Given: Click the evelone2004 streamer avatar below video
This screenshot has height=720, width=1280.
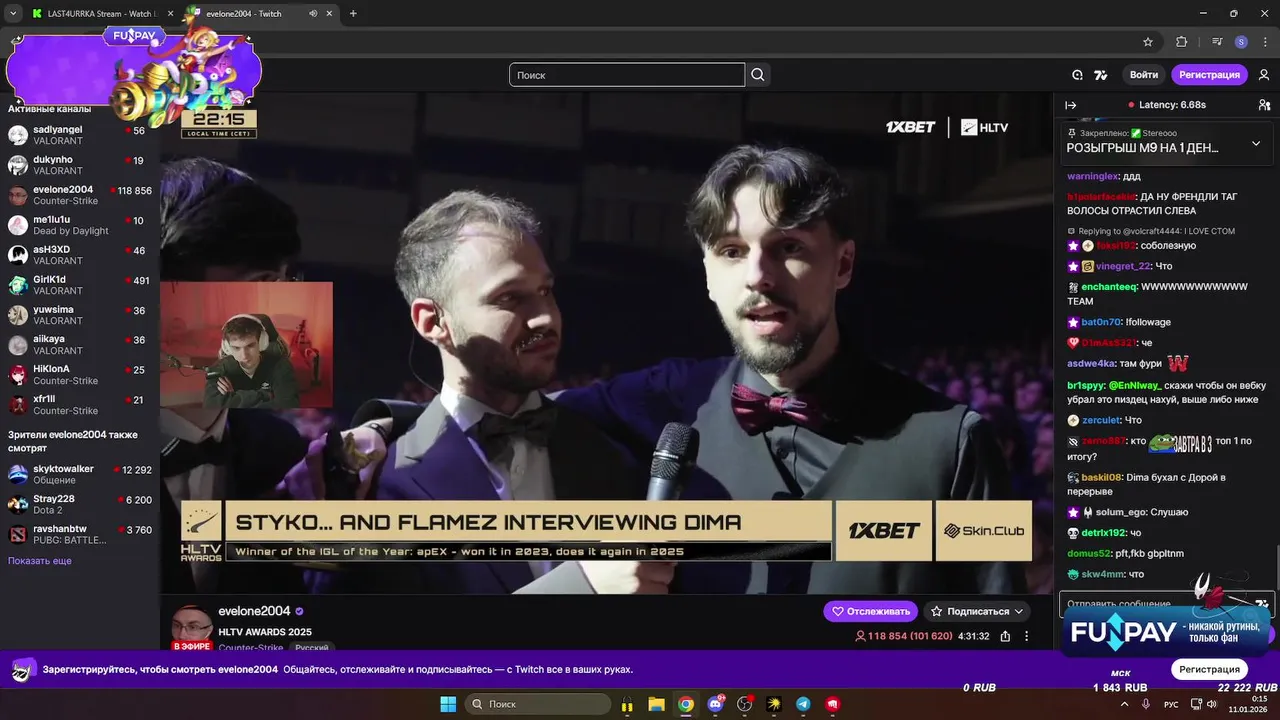Looking at the screenshot, I should coord(192,627).
